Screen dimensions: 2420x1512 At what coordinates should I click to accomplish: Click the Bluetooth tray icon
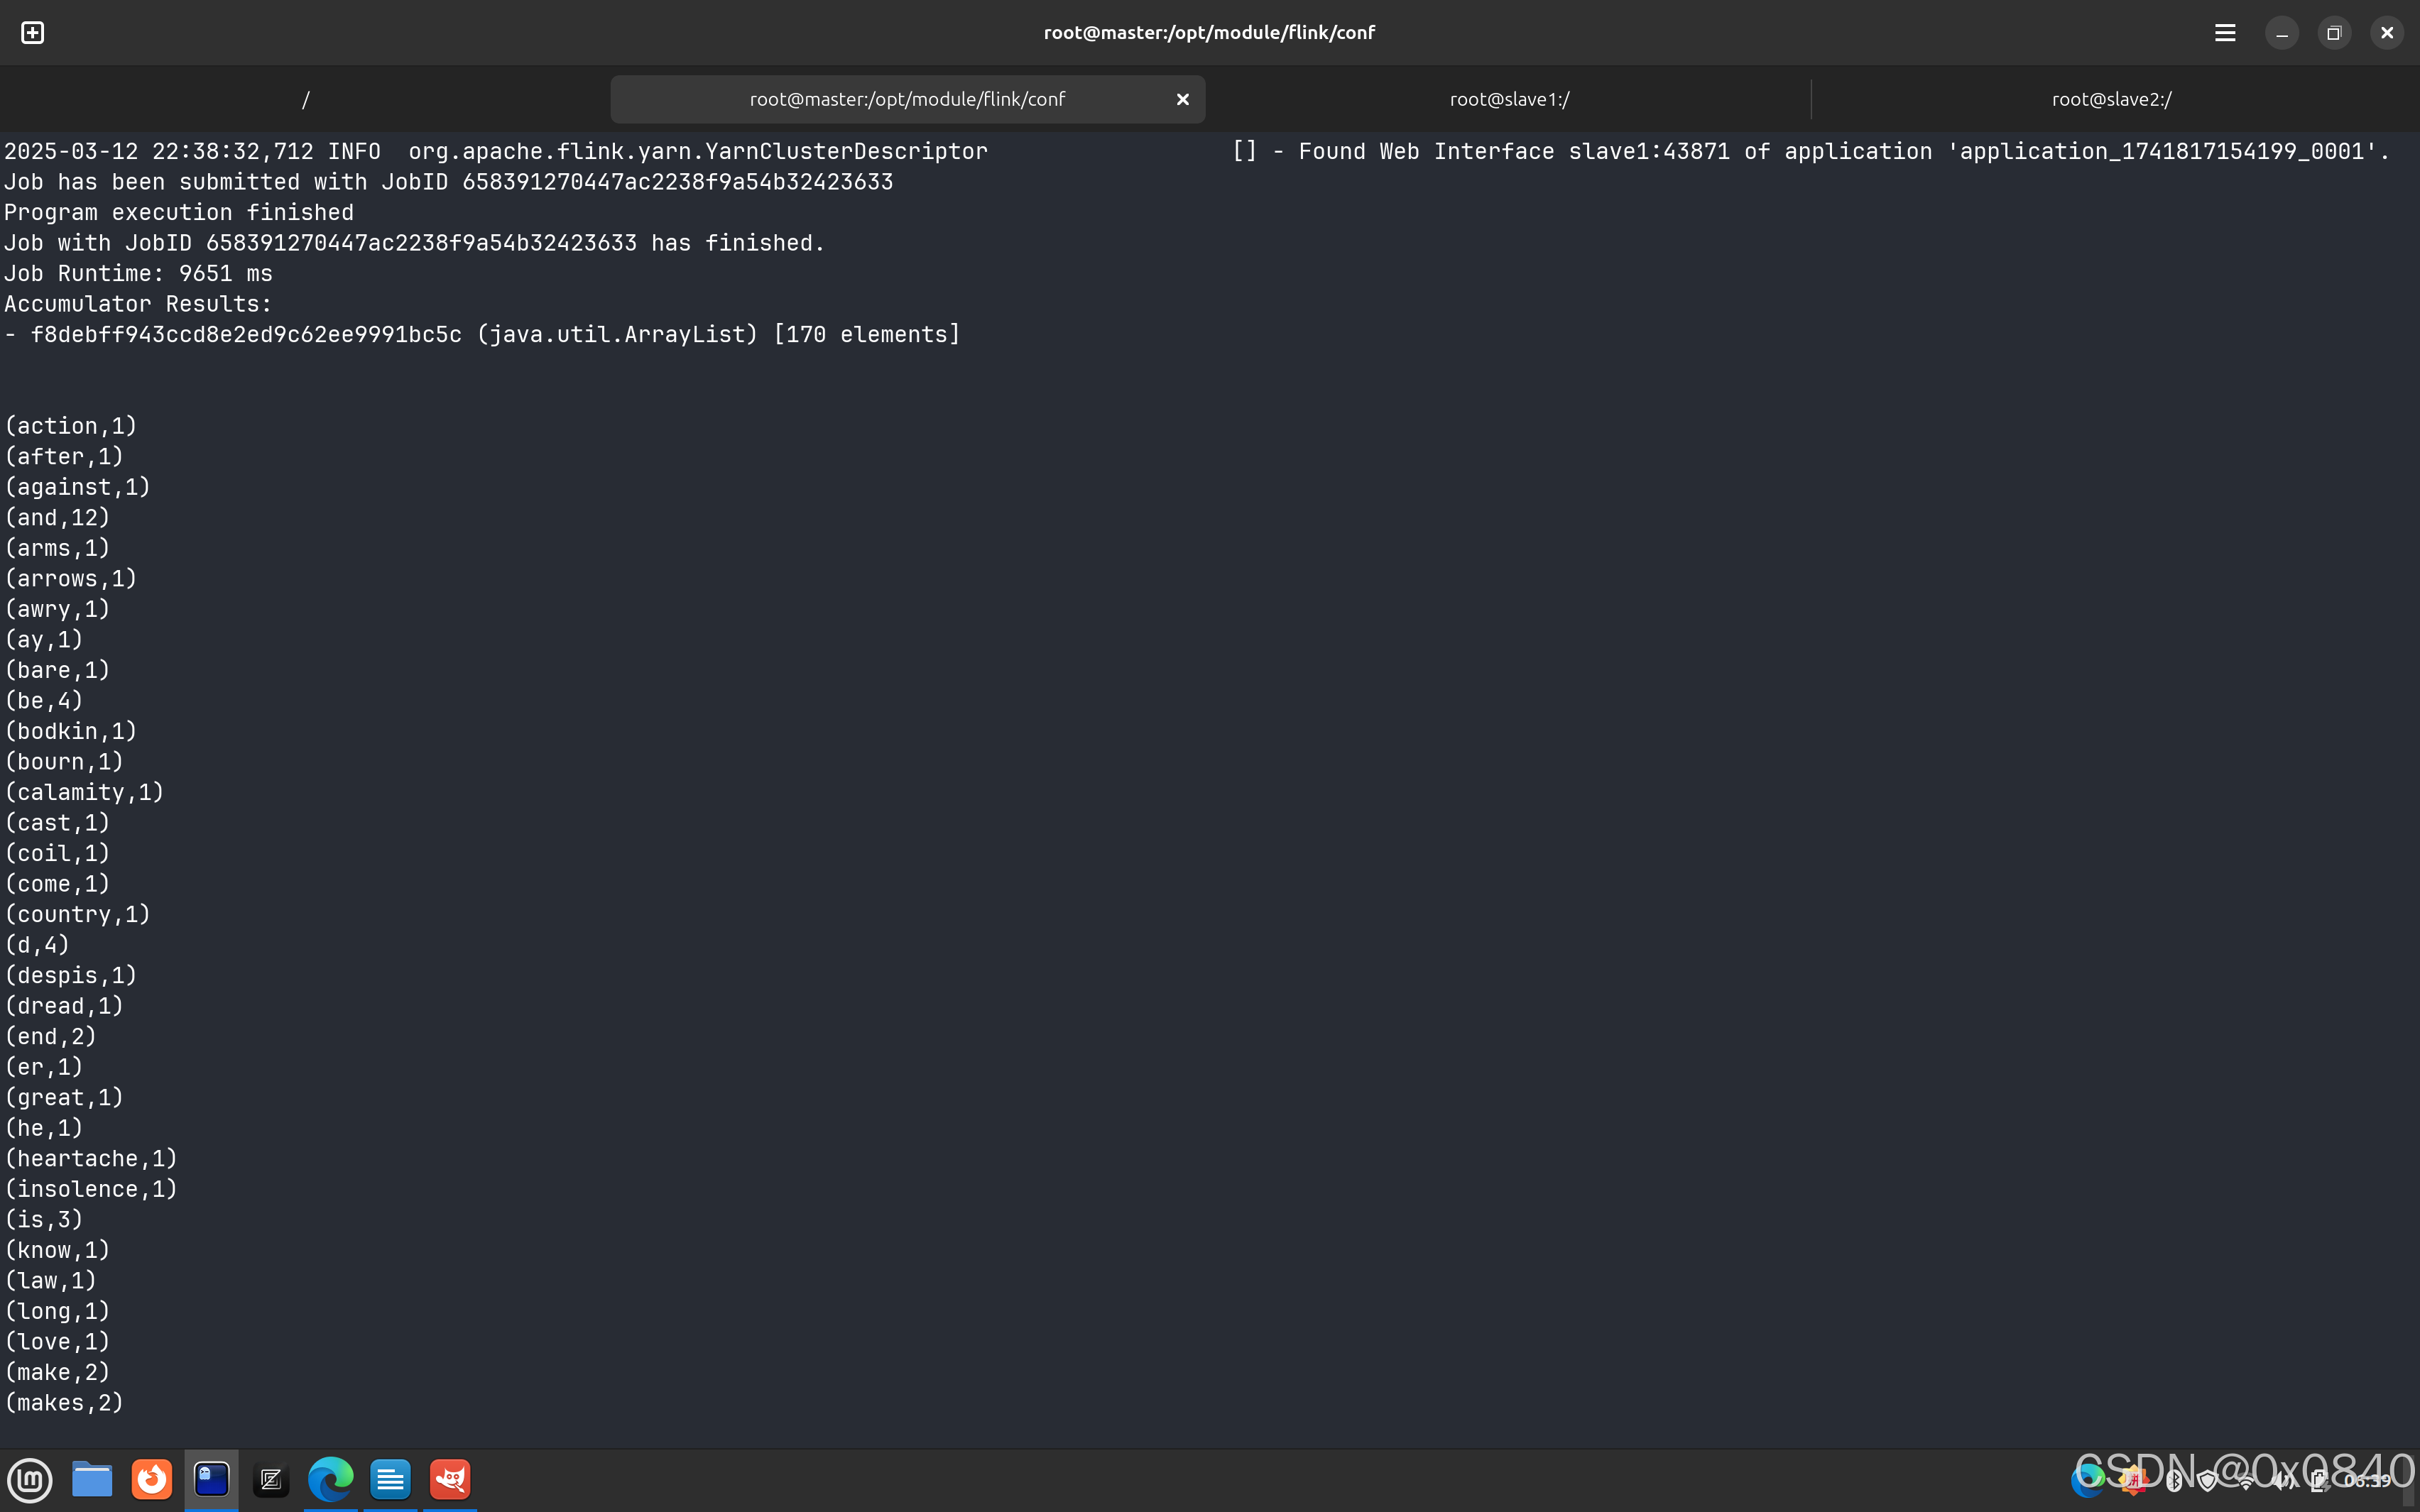2173,1481
